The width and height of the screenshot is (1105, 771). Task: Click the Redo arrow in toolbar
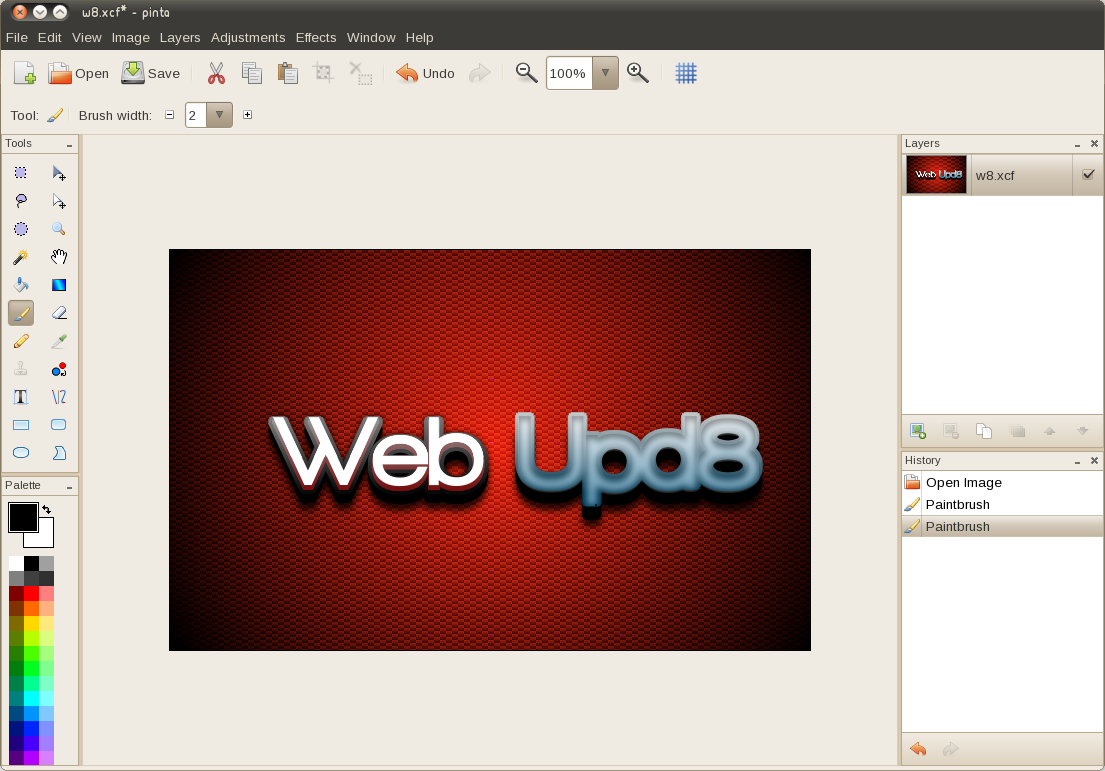tap(479, 73)
